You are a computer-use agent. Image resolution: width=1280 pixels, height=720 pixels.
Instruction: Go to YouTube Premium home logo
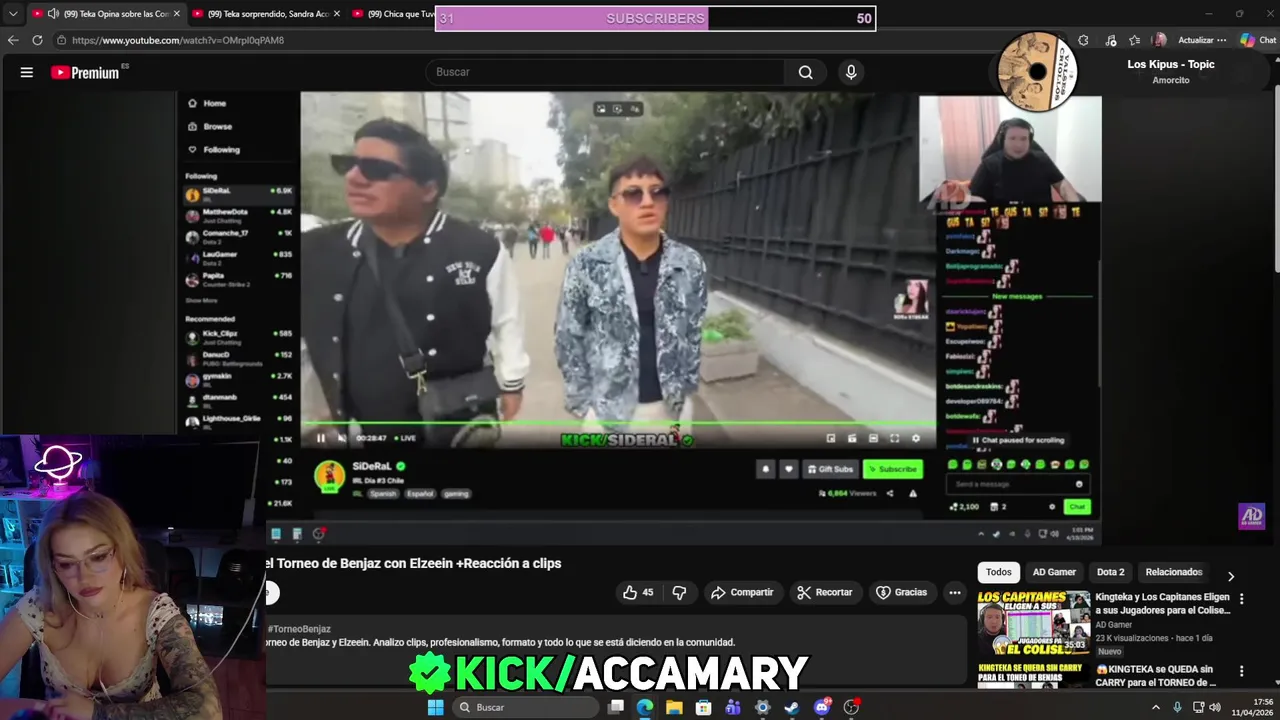click(85, 72)
